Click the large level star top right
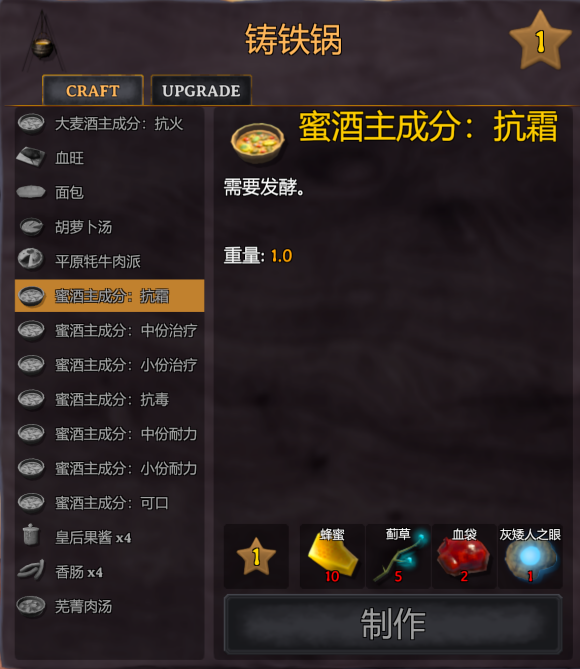Image resolution: width=580 pixels, height=669 pixels. click(x=540, y=41)
